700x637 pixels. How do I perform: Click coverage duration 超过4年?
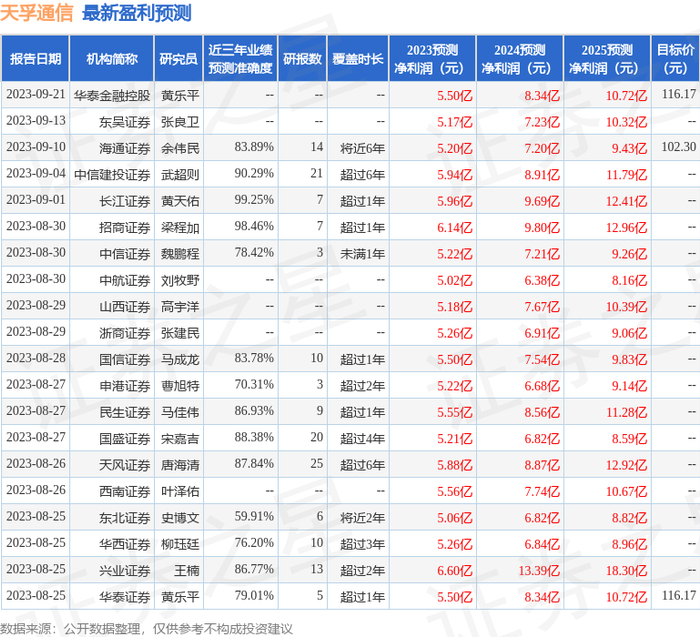pyautogui.click(x=362, y=438)
